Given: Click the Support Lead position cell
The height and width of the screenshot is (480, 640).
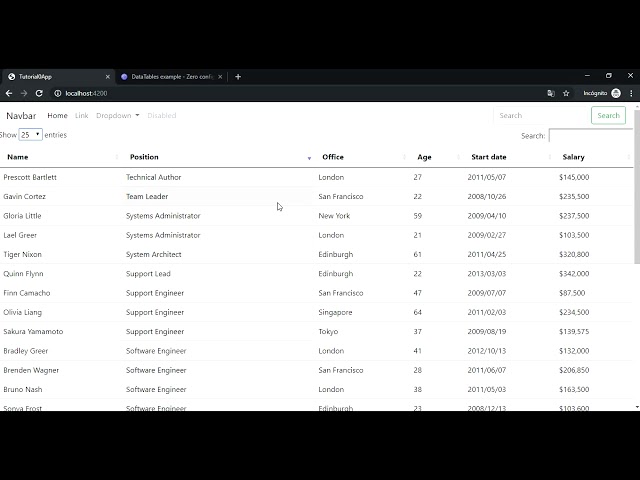Looking at the screenshot, I should [x=148, y=274].
